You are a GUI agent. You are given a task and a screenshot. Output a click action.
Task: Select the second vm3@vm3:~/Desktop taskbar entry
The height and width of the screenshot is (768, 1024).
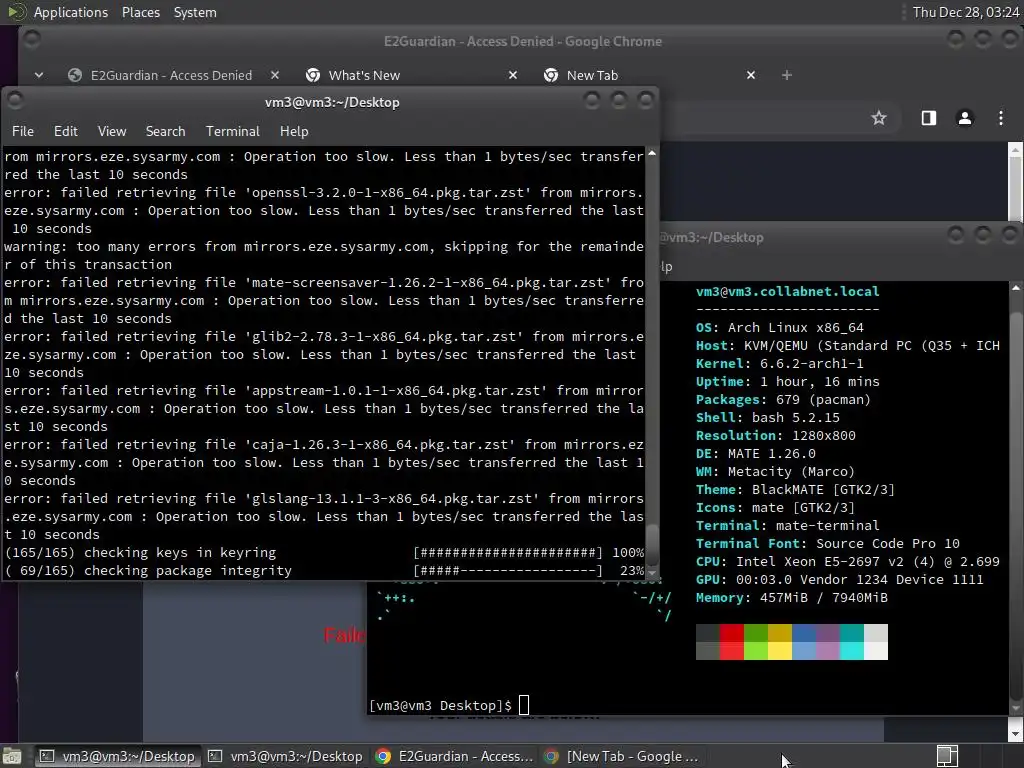pyautogui.click(x=285, y=756)
